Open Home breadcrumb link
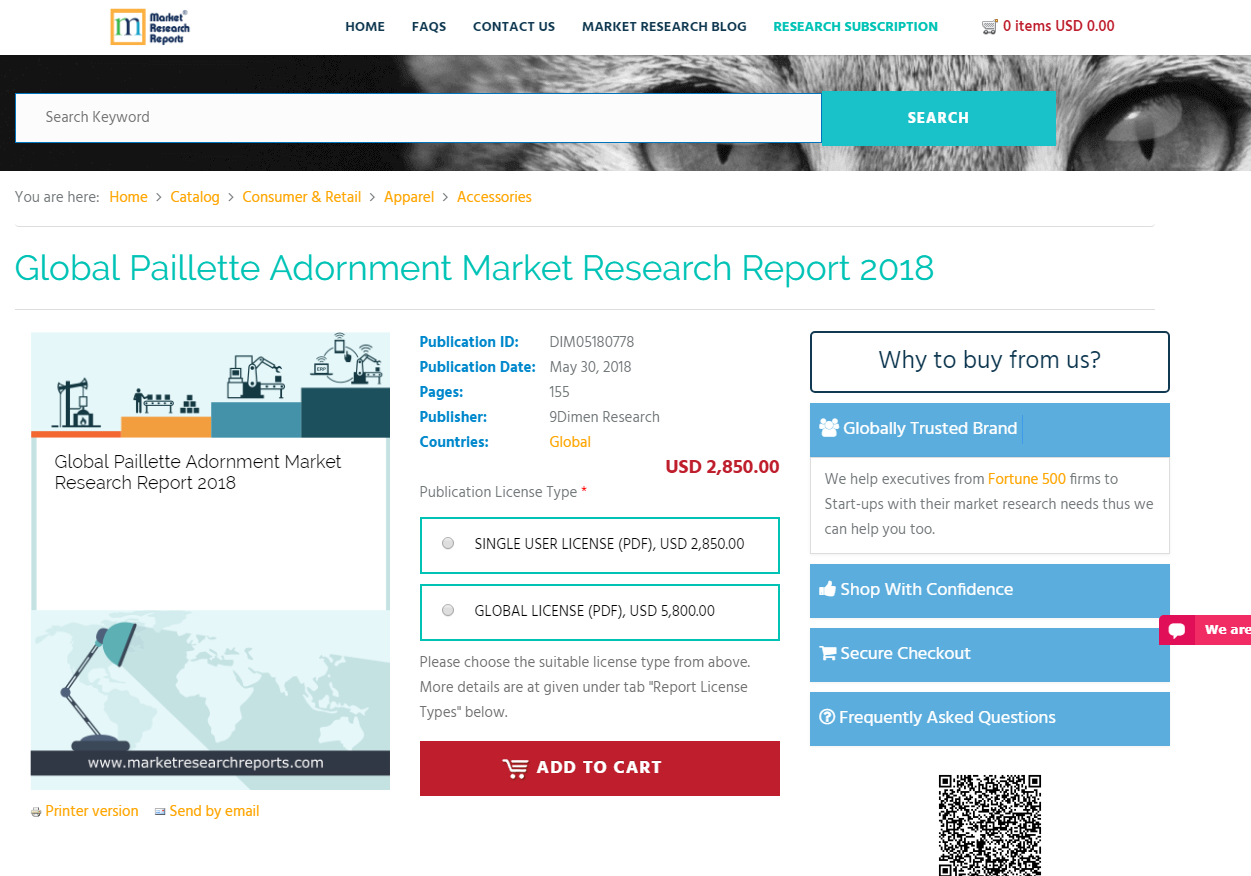This screenshot has height=876, width=1251. point(128,197)
